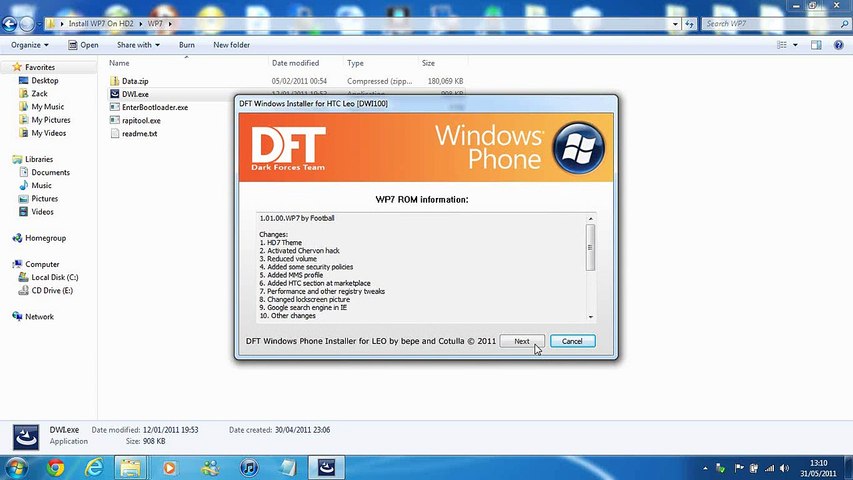The height and width of the screenshot is (480, 853).
Task: Go back using the Back arrow
Action: pyautogui.click(x=10, y=24)
